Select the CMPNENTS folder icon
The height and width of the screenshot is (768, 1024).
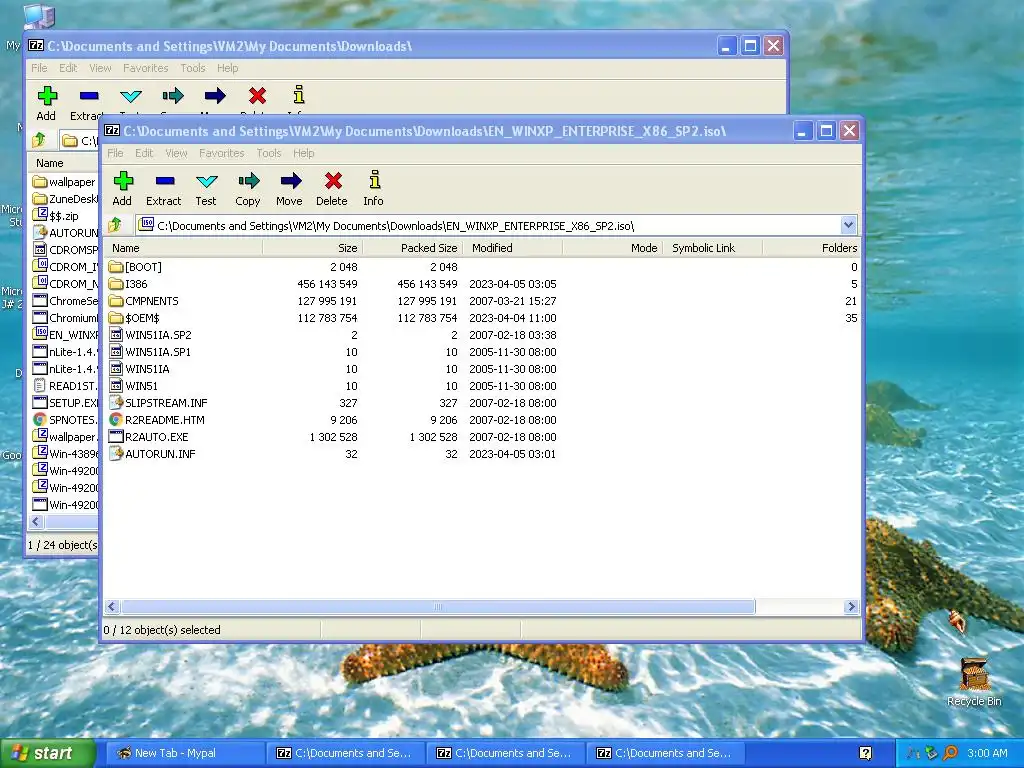pyautogui.click(x=116, y=301)
